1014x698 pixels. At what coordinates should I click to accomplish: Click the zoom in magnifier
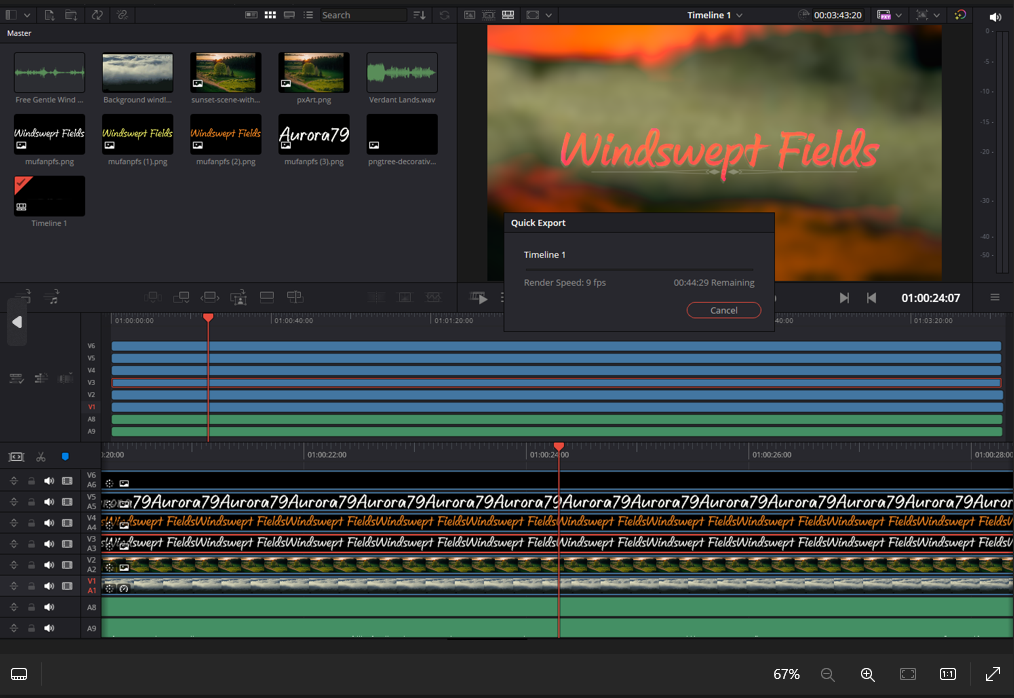point(867,674)
